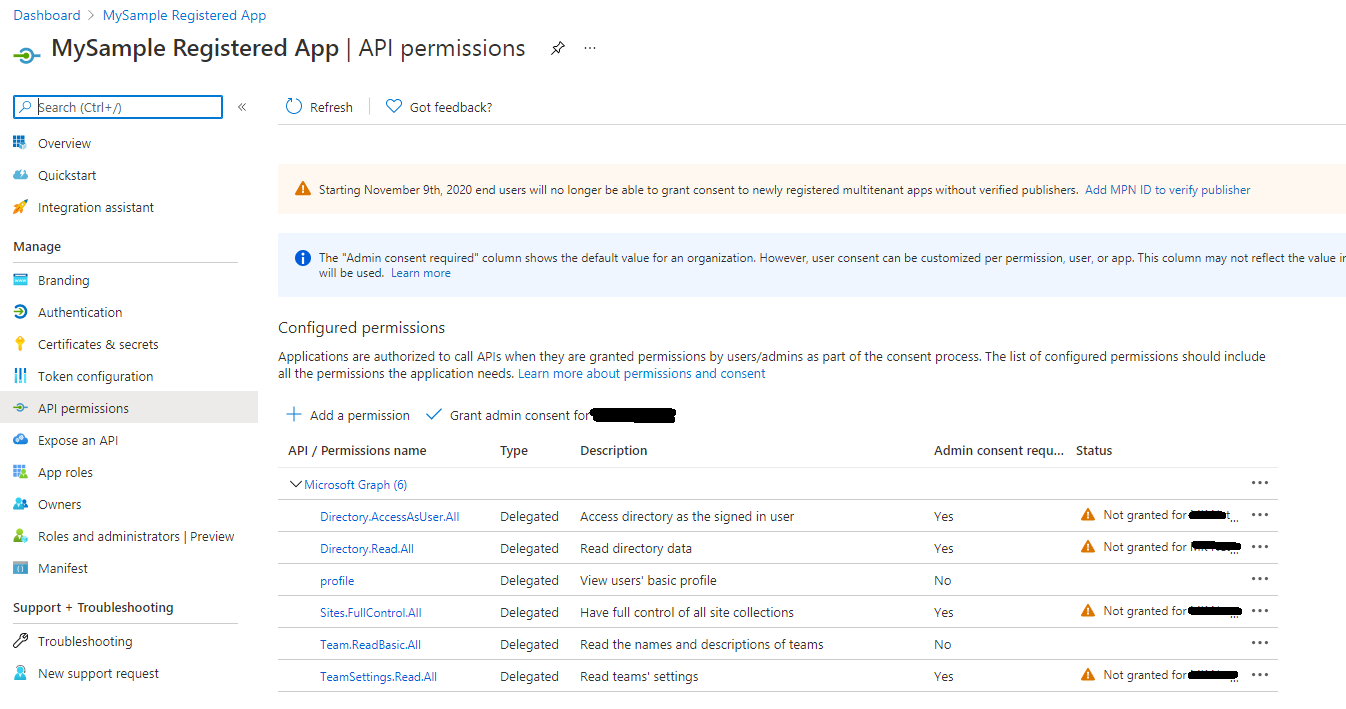1346x709 pixels.
Task: Open more options for TeamSettings.Read.All
Action: (x=1260, y=675)
